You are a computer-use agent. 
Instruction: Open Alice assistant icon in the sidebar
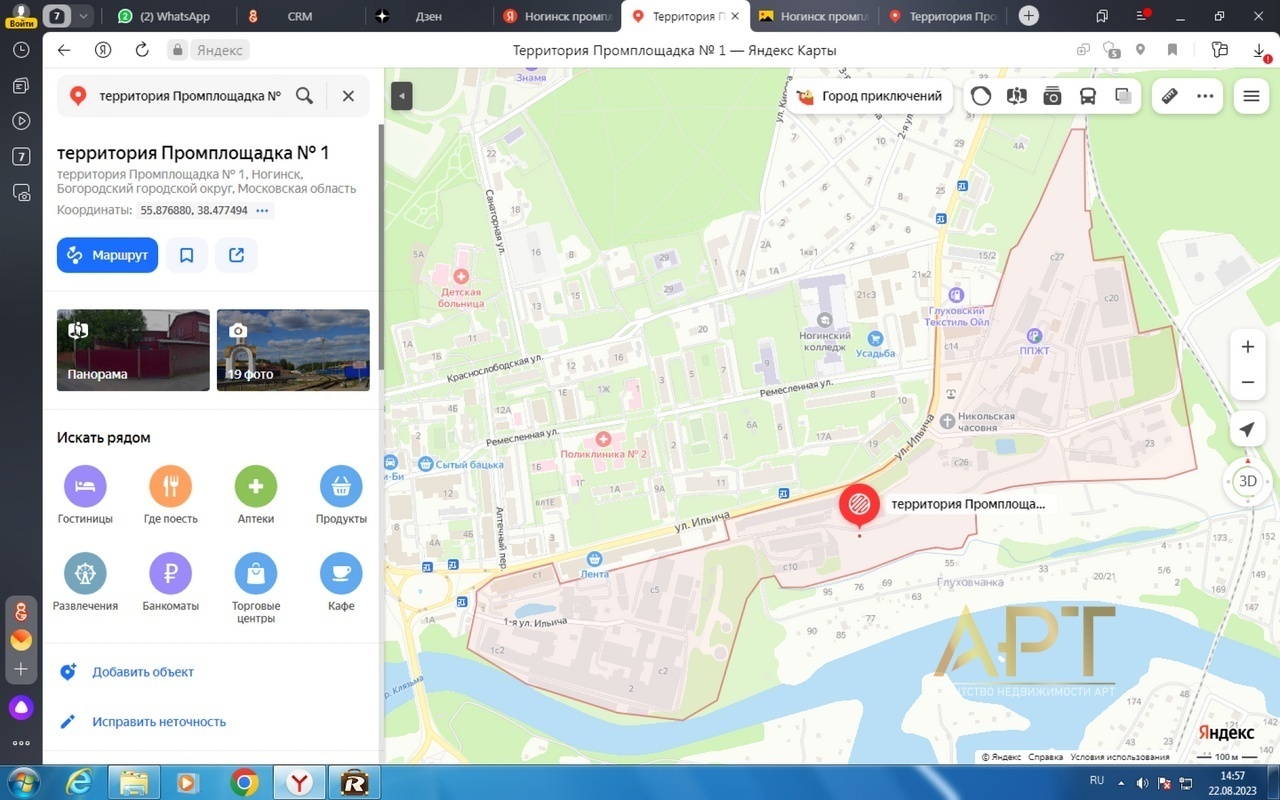21,707
